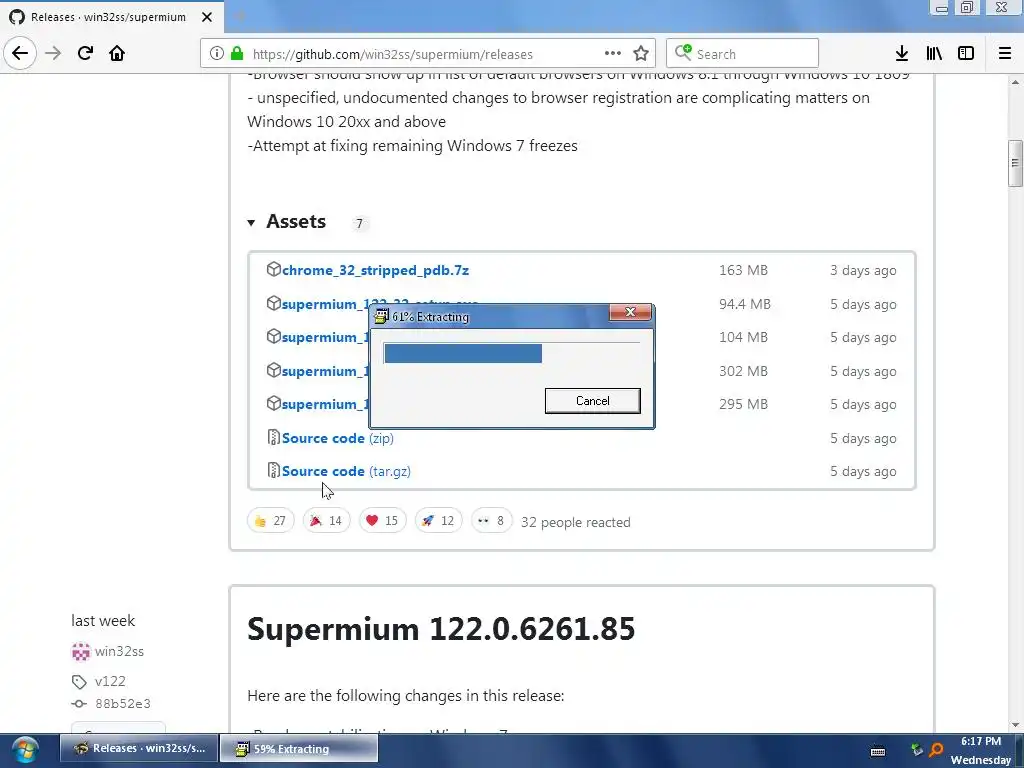The image size is (1024, 768).
Task: Click the search engine magnifier icon
Action: click(x=682, y=52)
